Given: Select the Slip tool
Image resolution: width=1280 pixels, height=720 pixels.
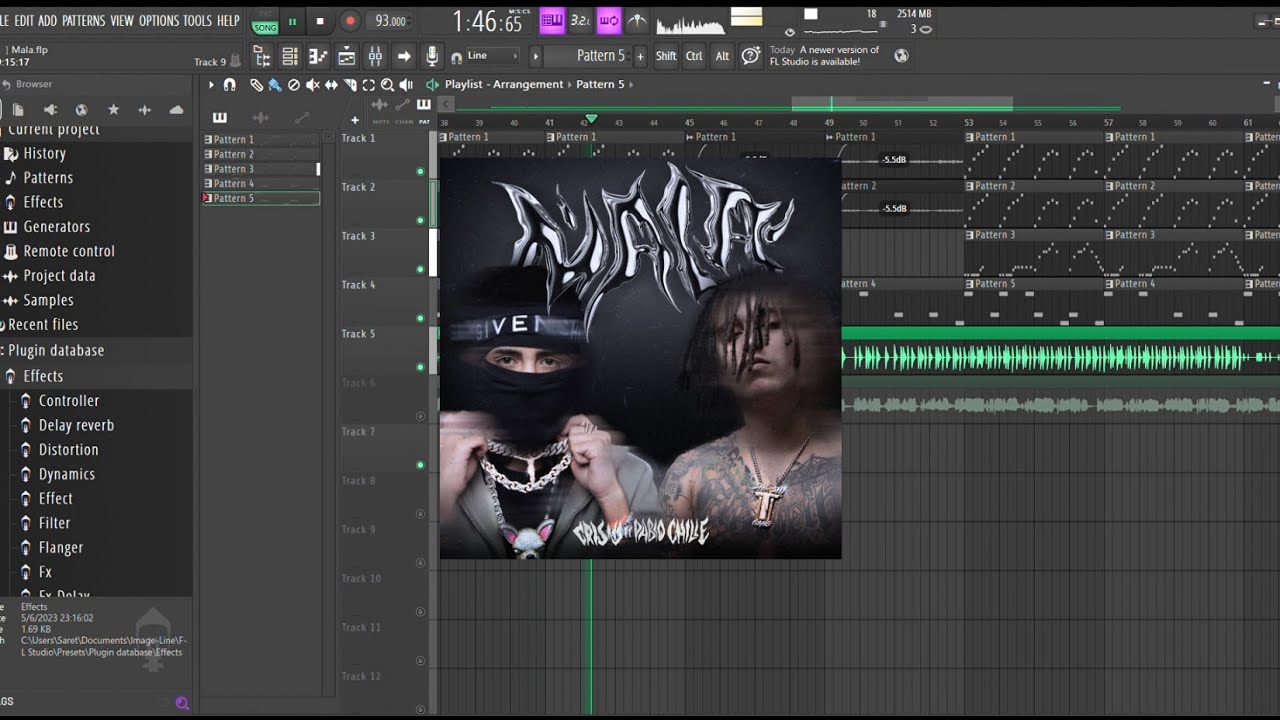Looking at the screenshot, I should (331, 85).
